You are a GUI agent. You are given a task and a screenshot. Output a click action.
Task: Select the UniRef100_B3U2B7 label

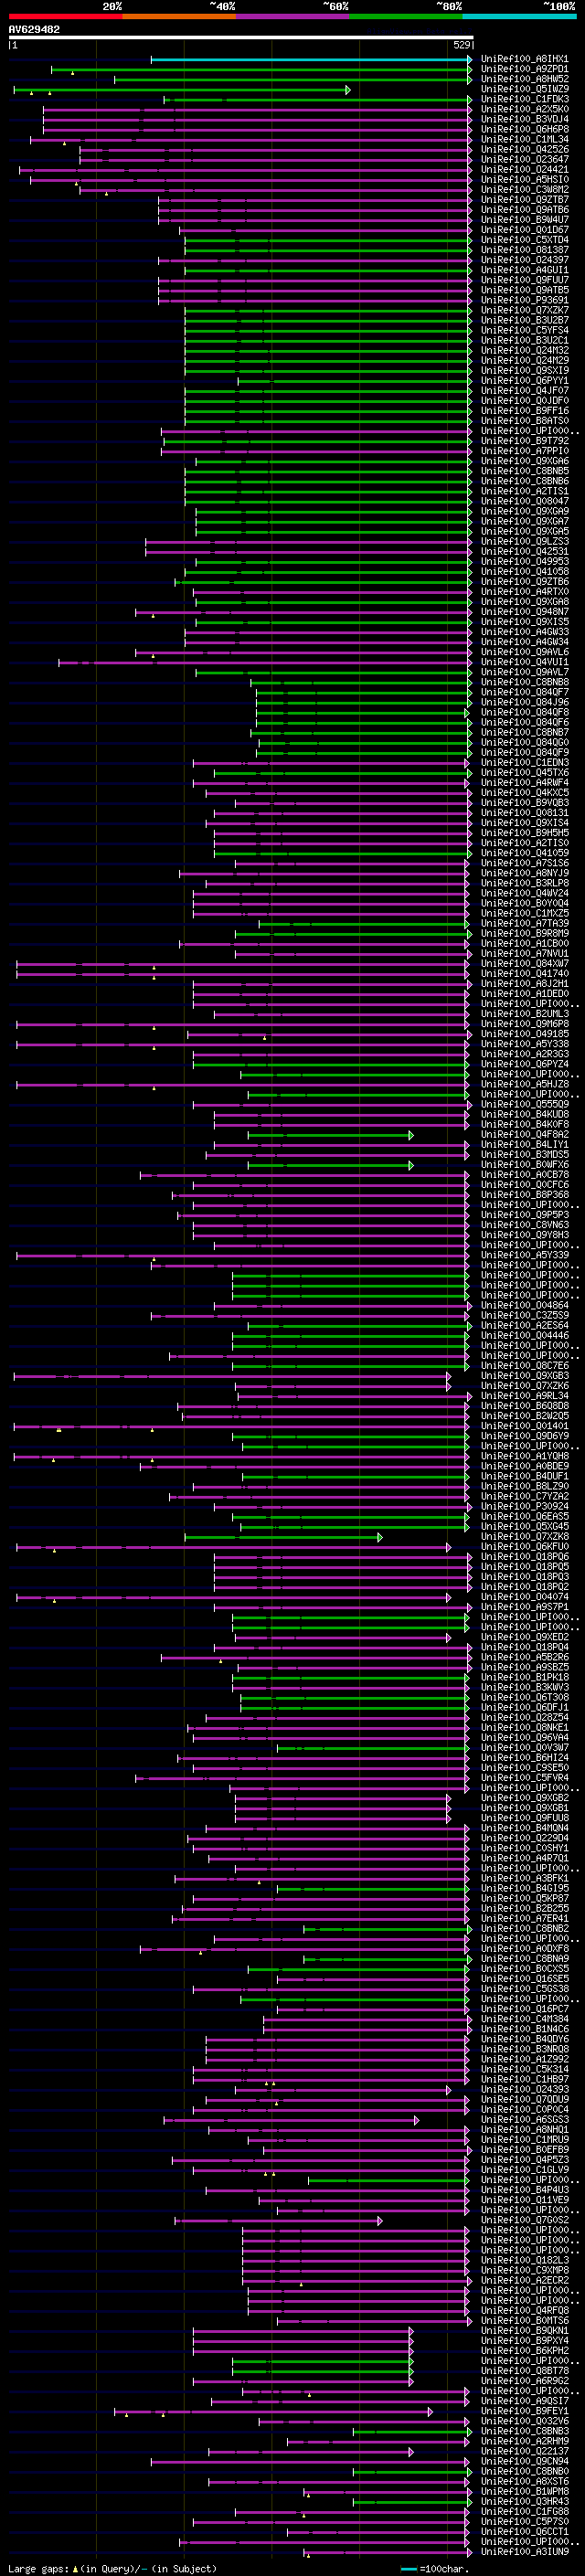coord(525,320)
